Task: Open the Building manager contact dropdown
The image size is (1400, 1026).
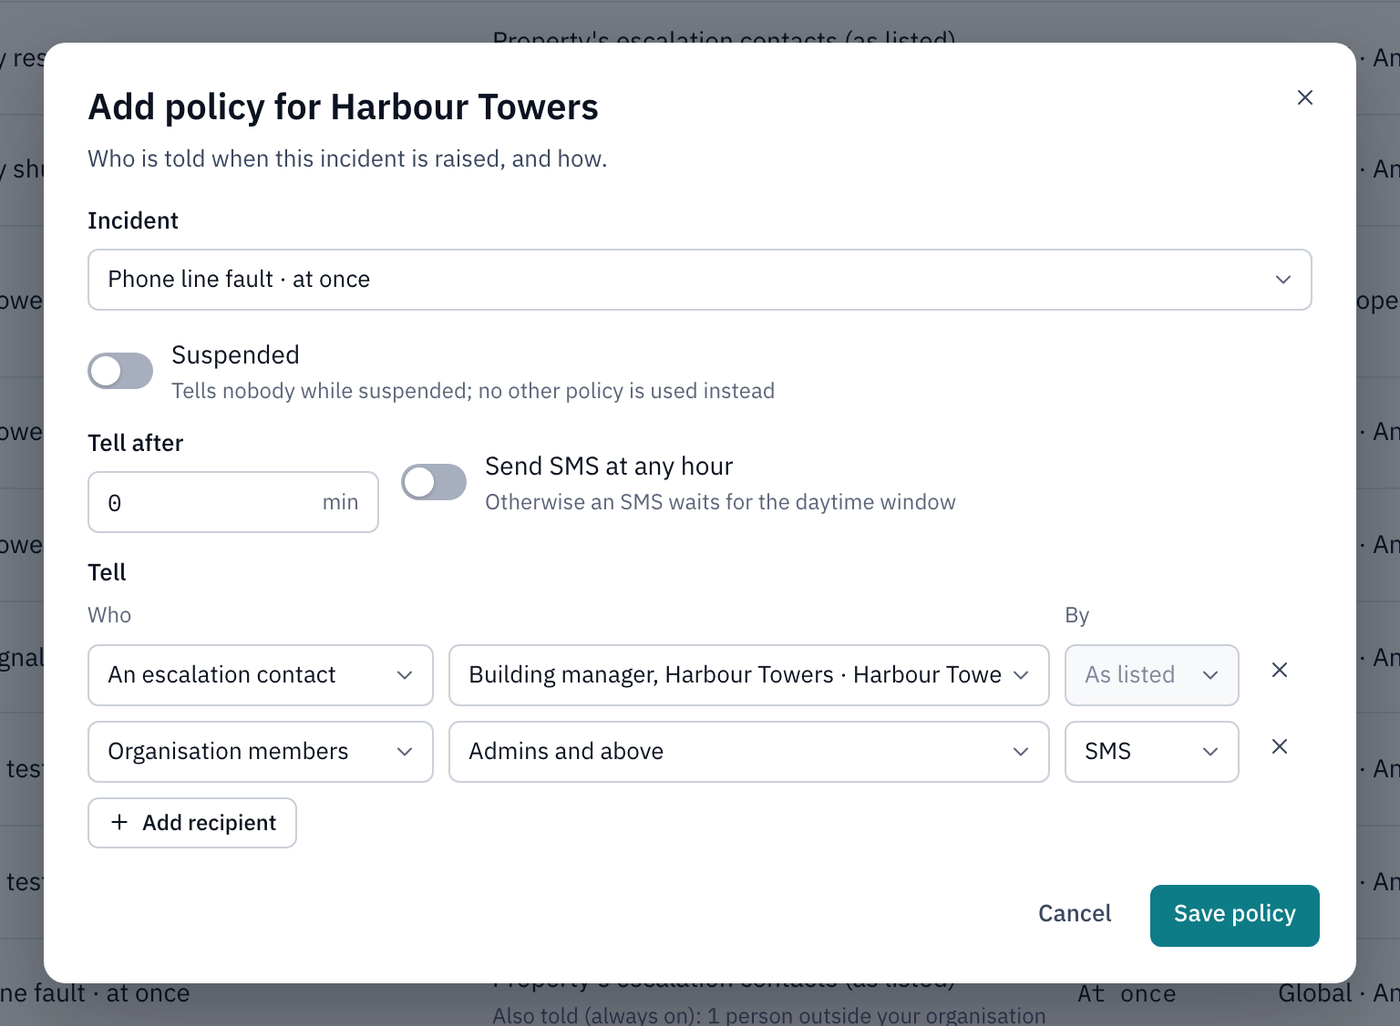Action: pyautogui.click(x=749, y=675)
